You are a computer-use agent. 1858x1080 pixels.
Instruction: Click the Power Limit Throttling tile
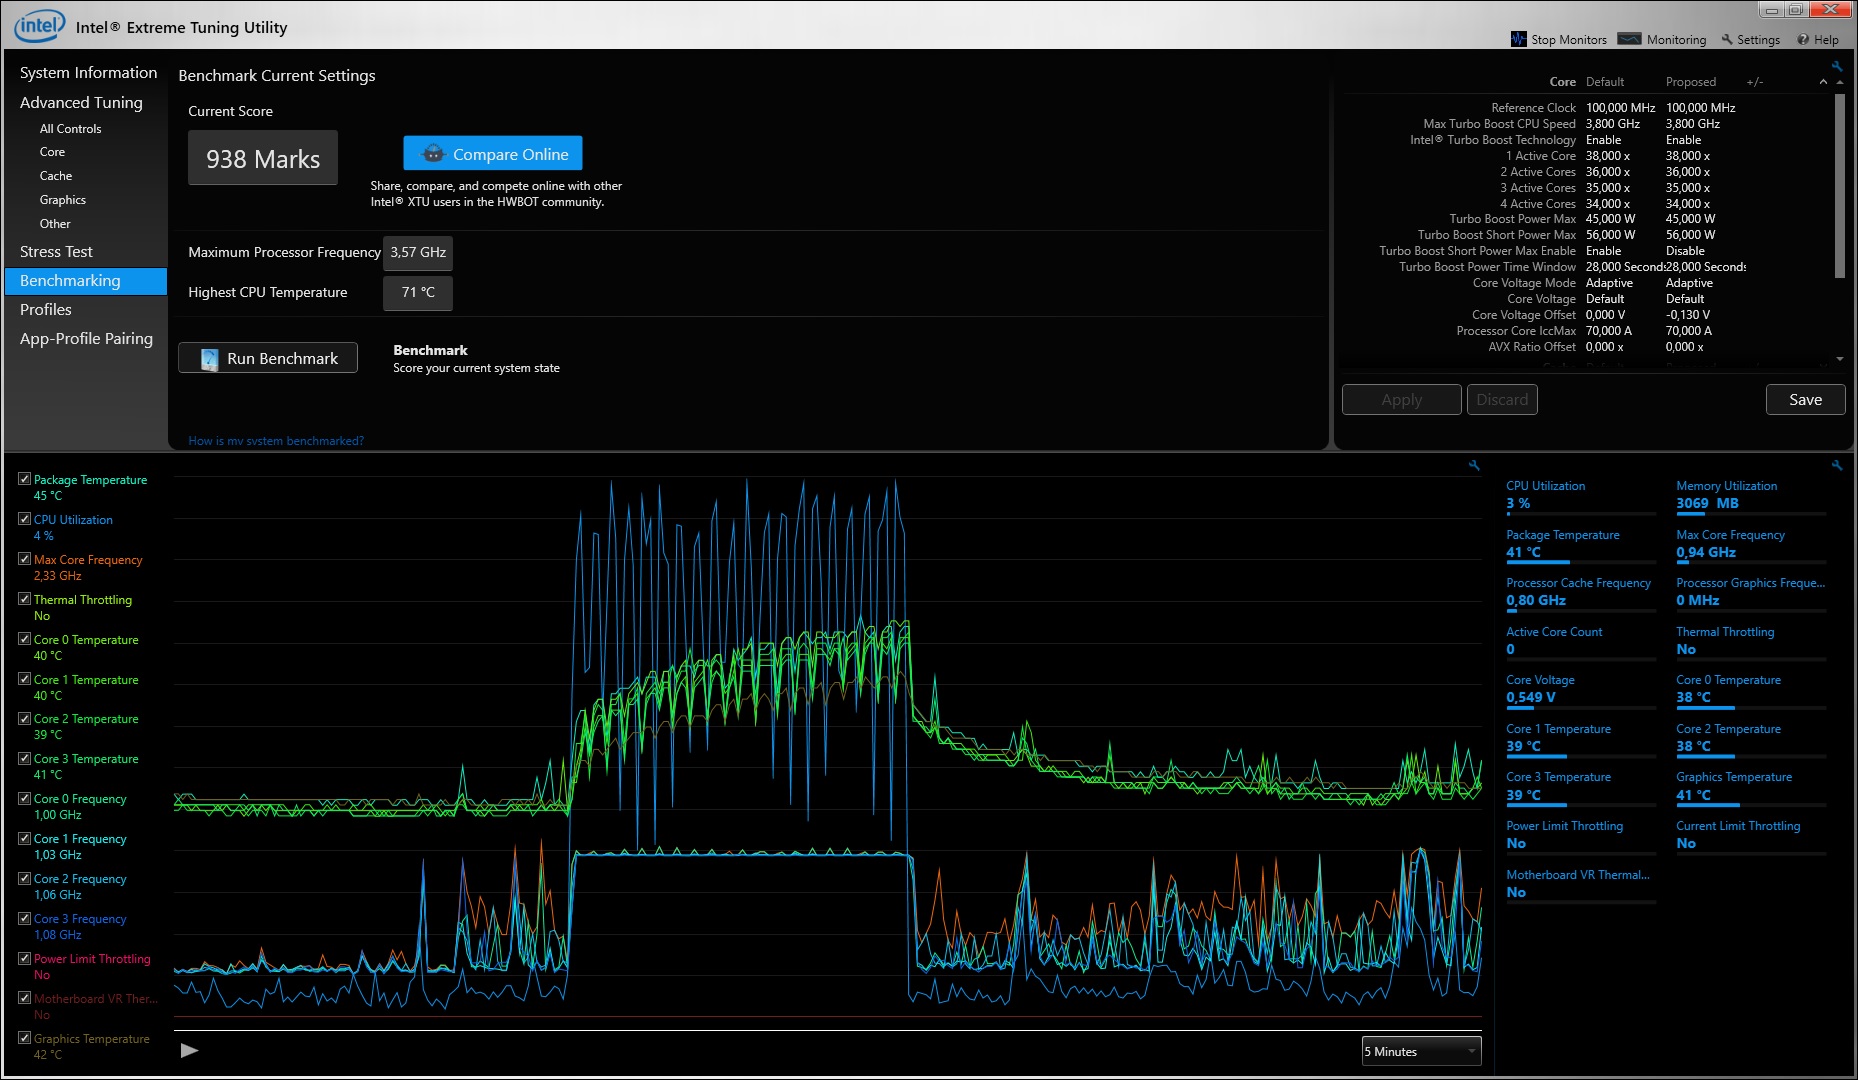coord(1580,835)
